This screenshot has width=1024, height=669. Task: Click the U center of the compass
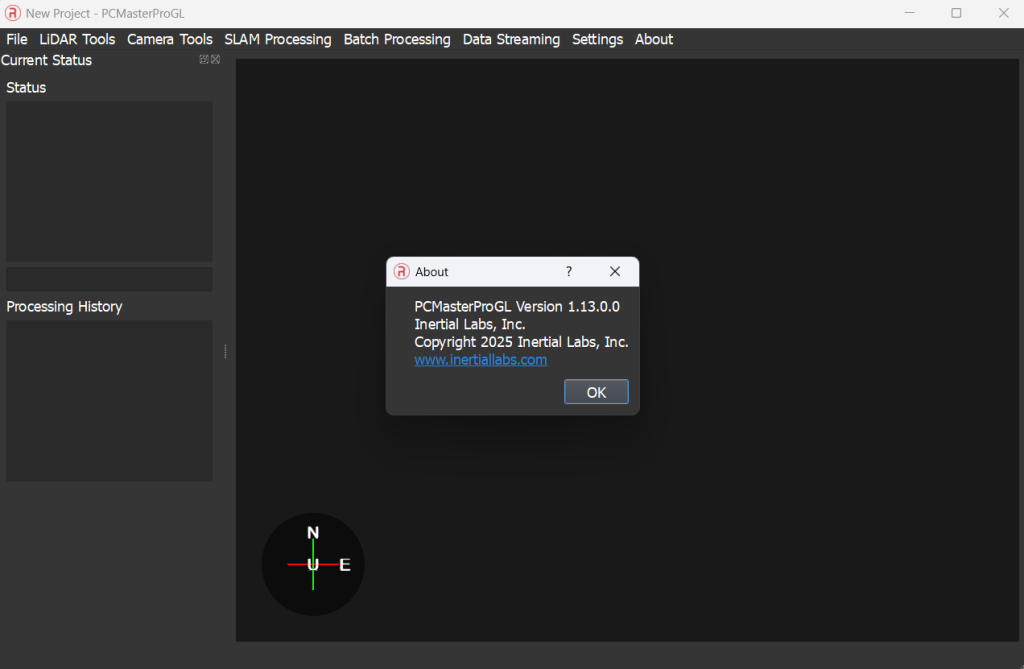313,565
